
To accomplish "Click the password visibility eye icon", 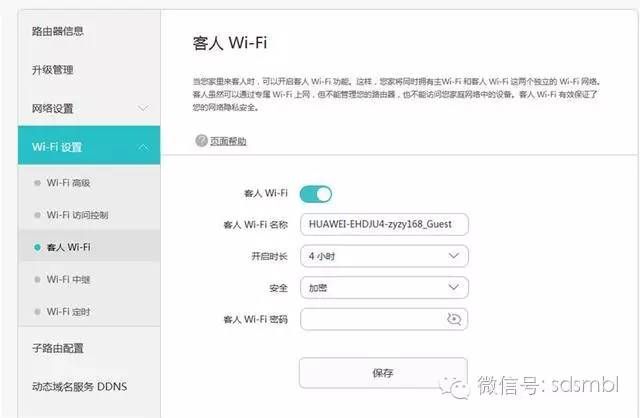I will [453, 319].
